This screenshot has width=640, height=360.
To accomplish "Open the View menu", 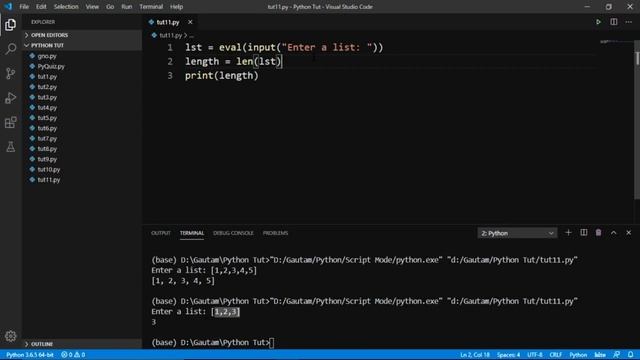I will [x=92, y=7].
